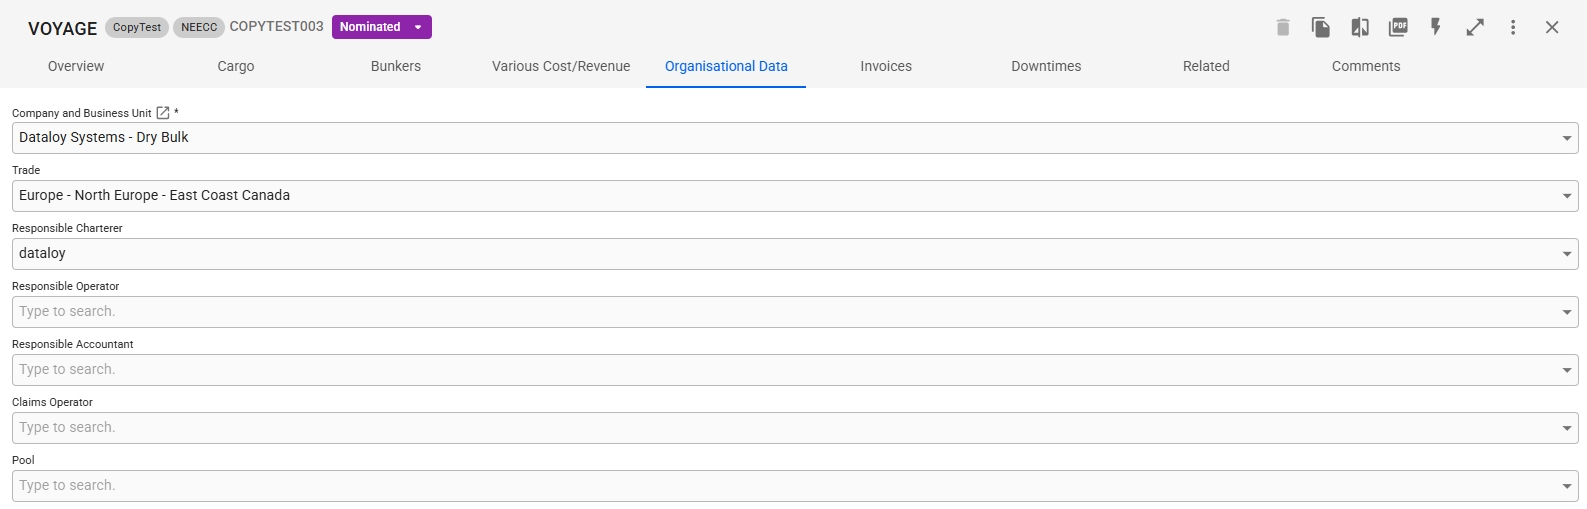
Task: Click the trash delete voyage icon
Action: [1283, 27]
